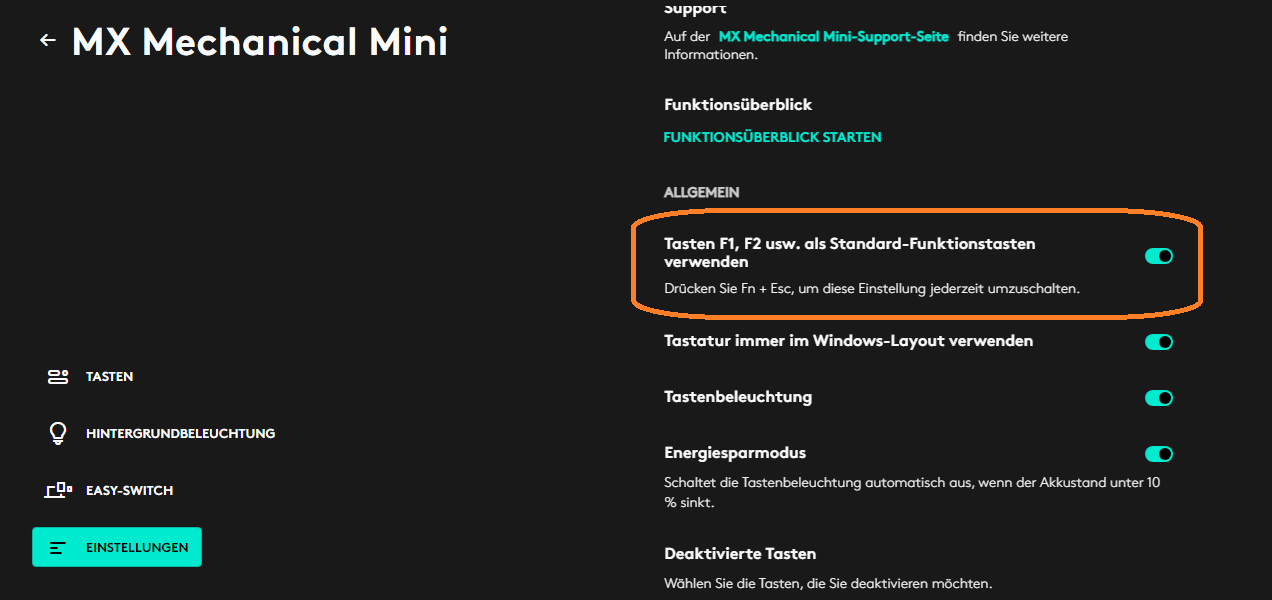
Task: Click the lightbulb icon for Hintergrundbeleuchtung
Action: tap(57, 432)
